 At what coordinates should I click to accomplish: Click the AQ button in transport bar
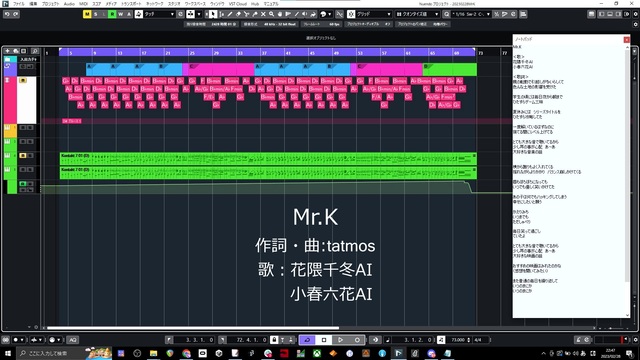click(x=73, y=340)
